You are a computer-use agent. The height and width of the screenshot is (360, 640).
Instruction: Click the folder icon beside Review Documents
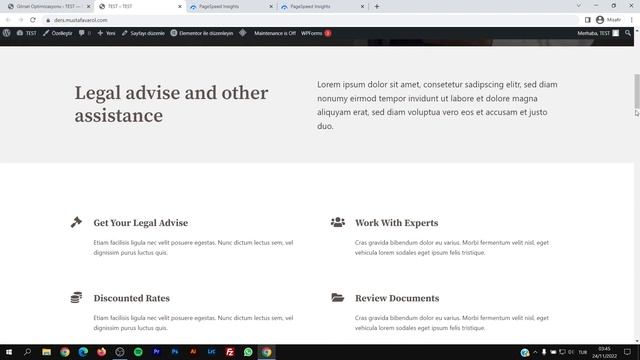point(338,298)
